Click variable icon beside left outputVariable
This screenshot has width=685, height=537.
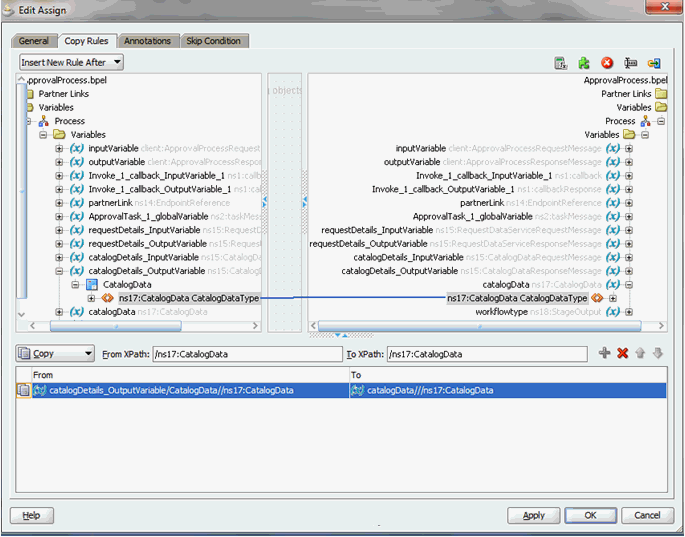click(76, 162)
